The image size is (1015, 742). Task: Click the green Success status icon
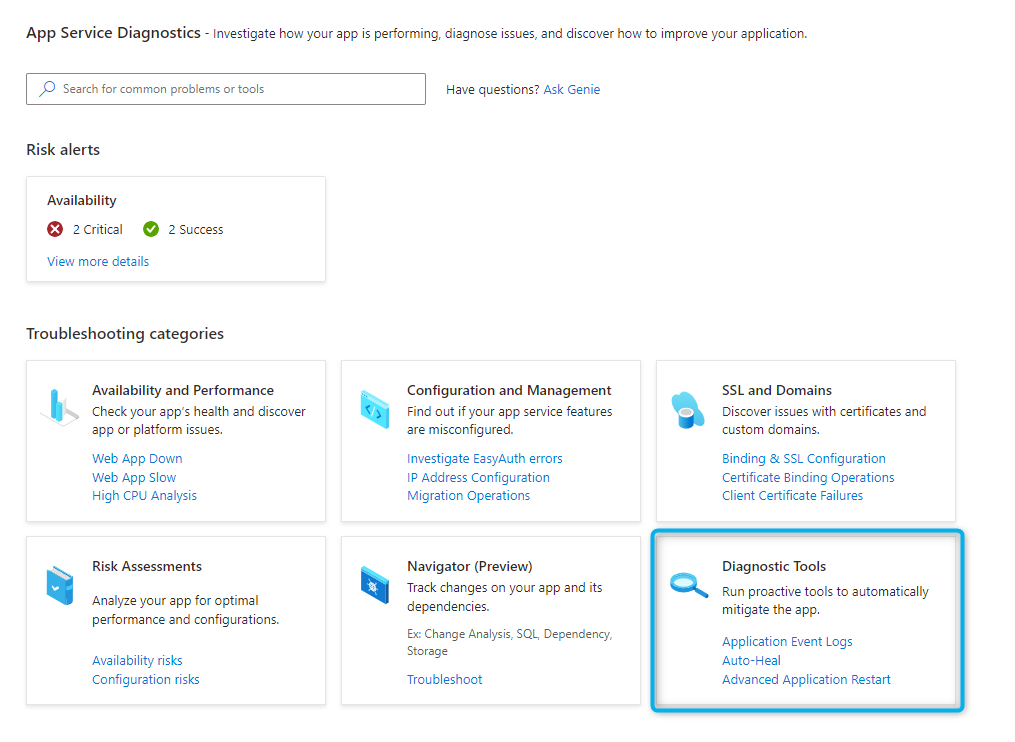[151, 229]
